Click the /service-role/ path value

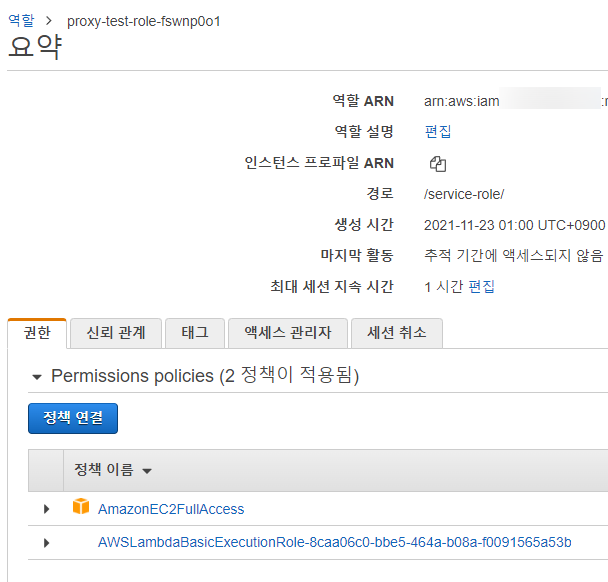464,193
